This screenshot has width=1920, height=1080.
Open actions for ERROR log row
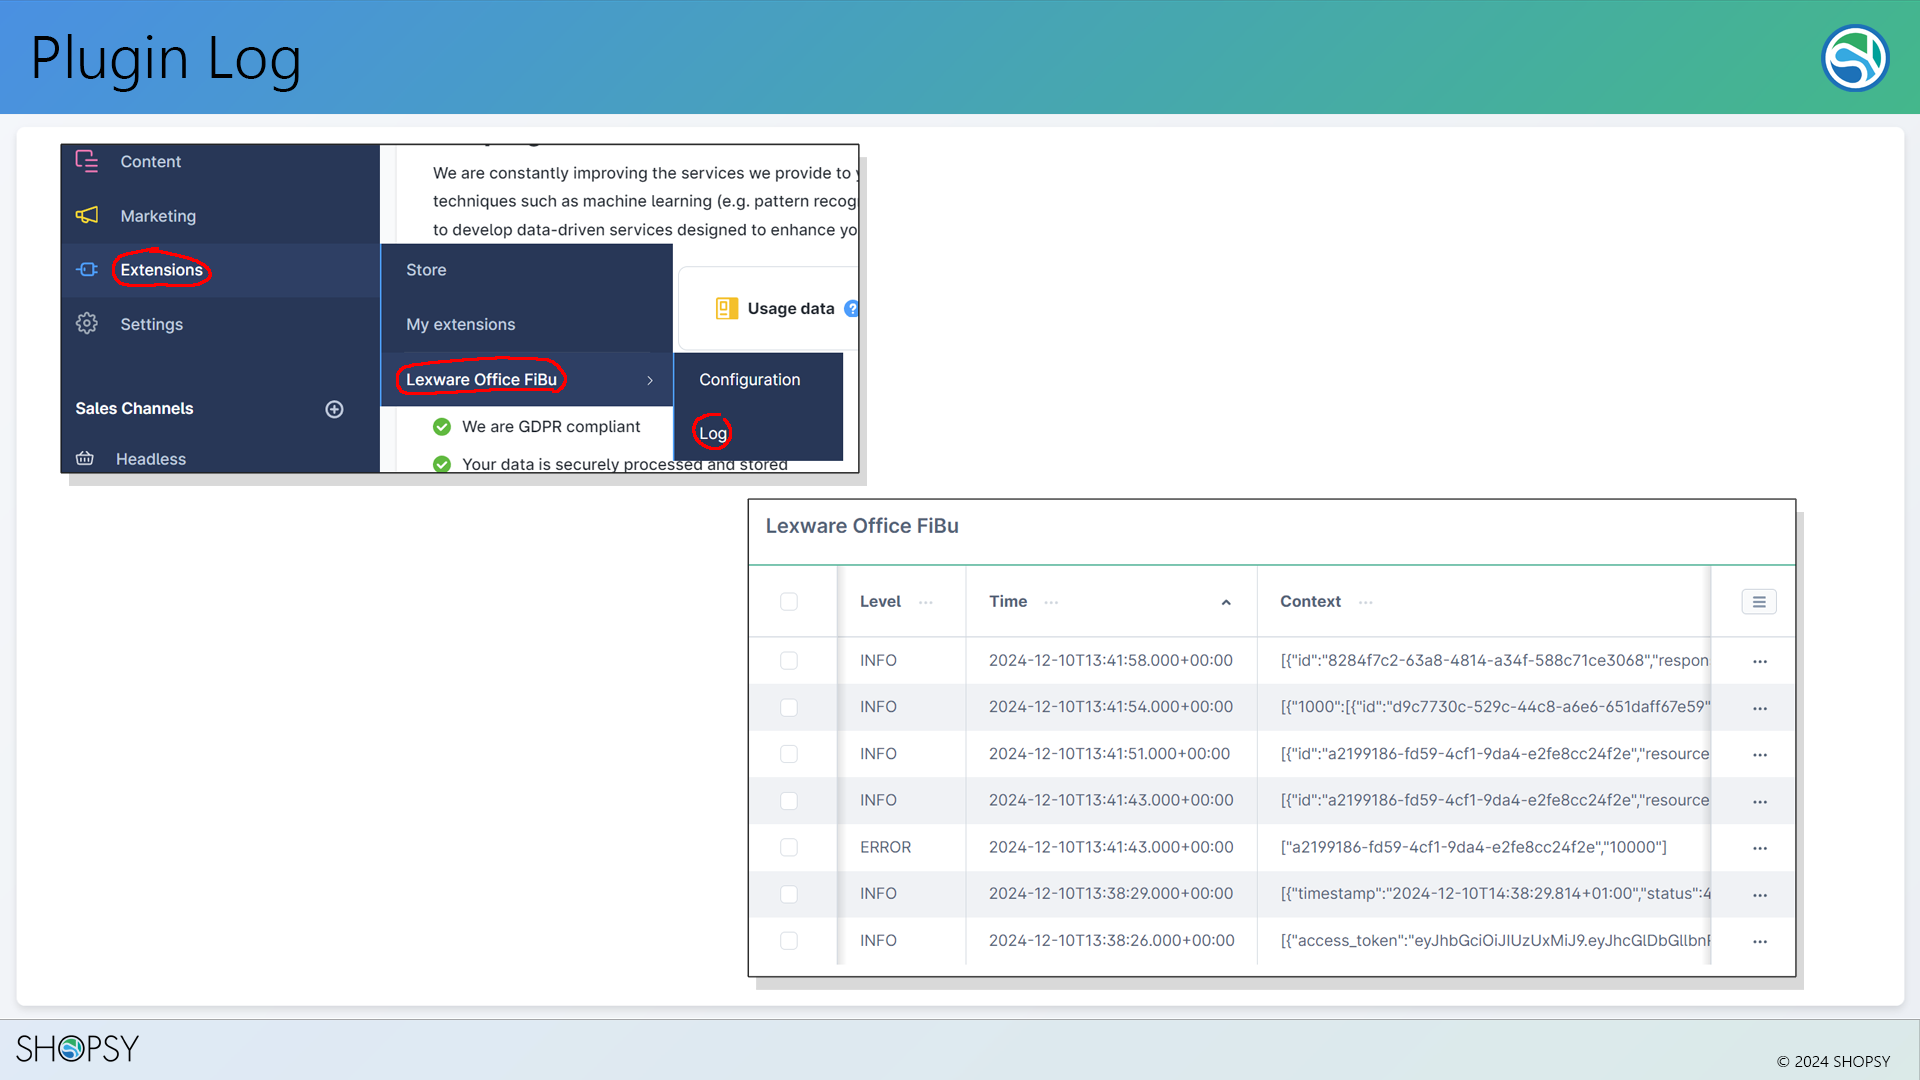pyautogui.click(x=1760, y=848)
